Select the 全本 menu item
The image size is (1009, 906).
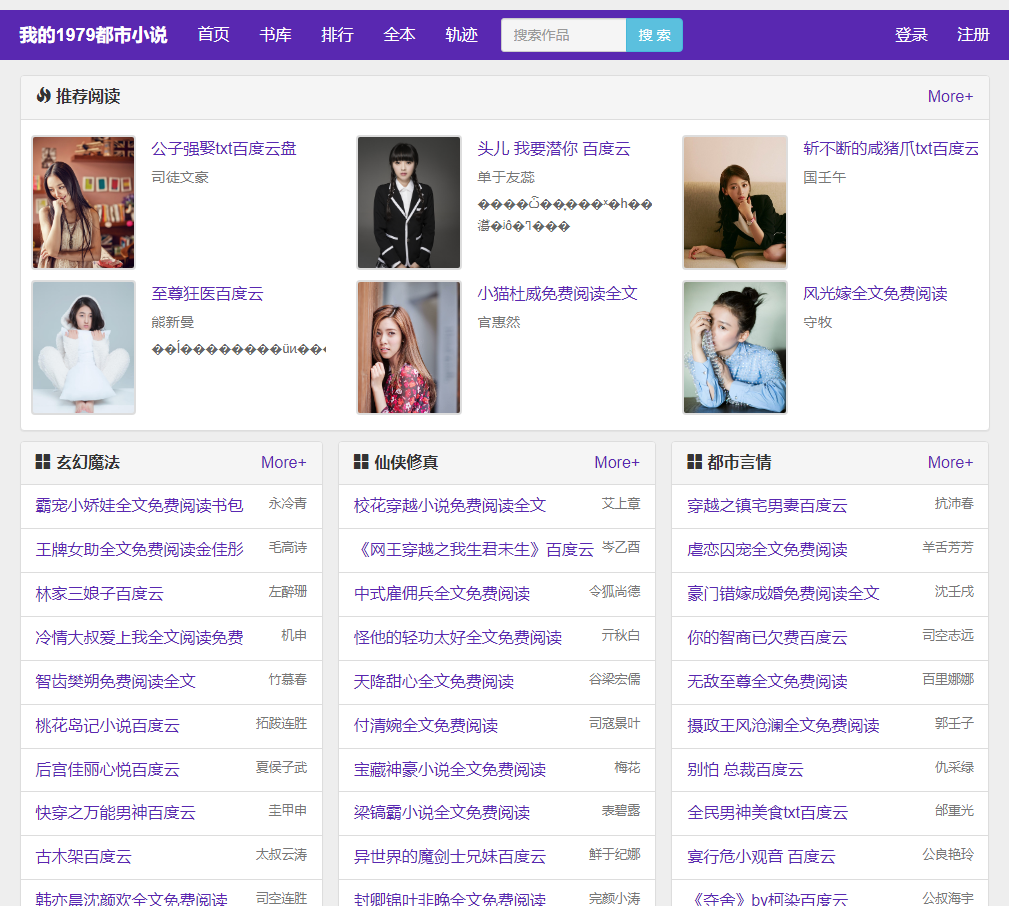click(399, 35)
